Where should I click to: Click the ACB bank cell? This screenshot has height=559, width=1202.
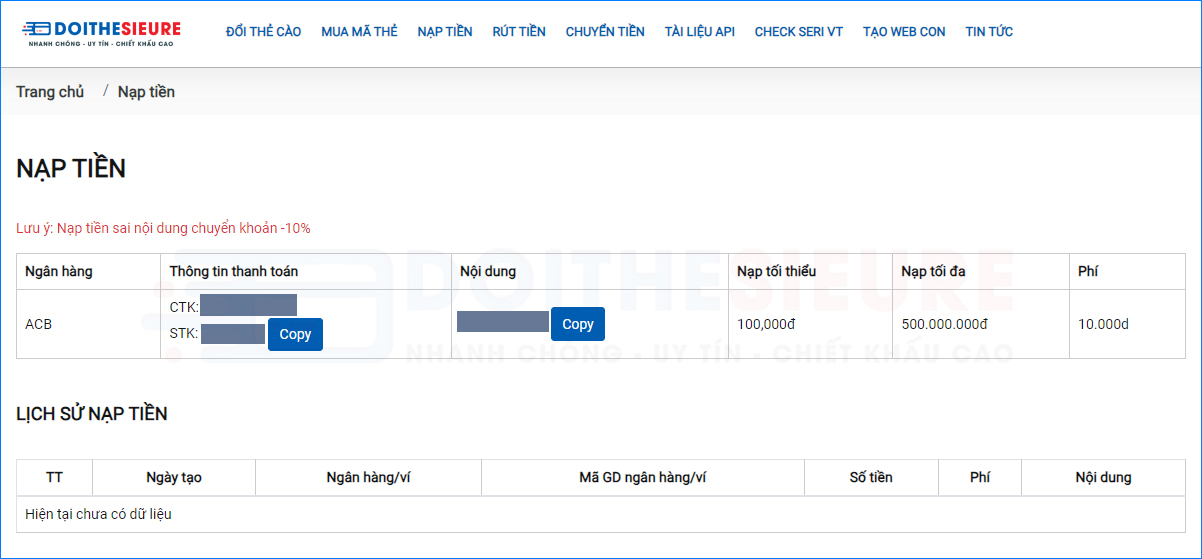39,324
